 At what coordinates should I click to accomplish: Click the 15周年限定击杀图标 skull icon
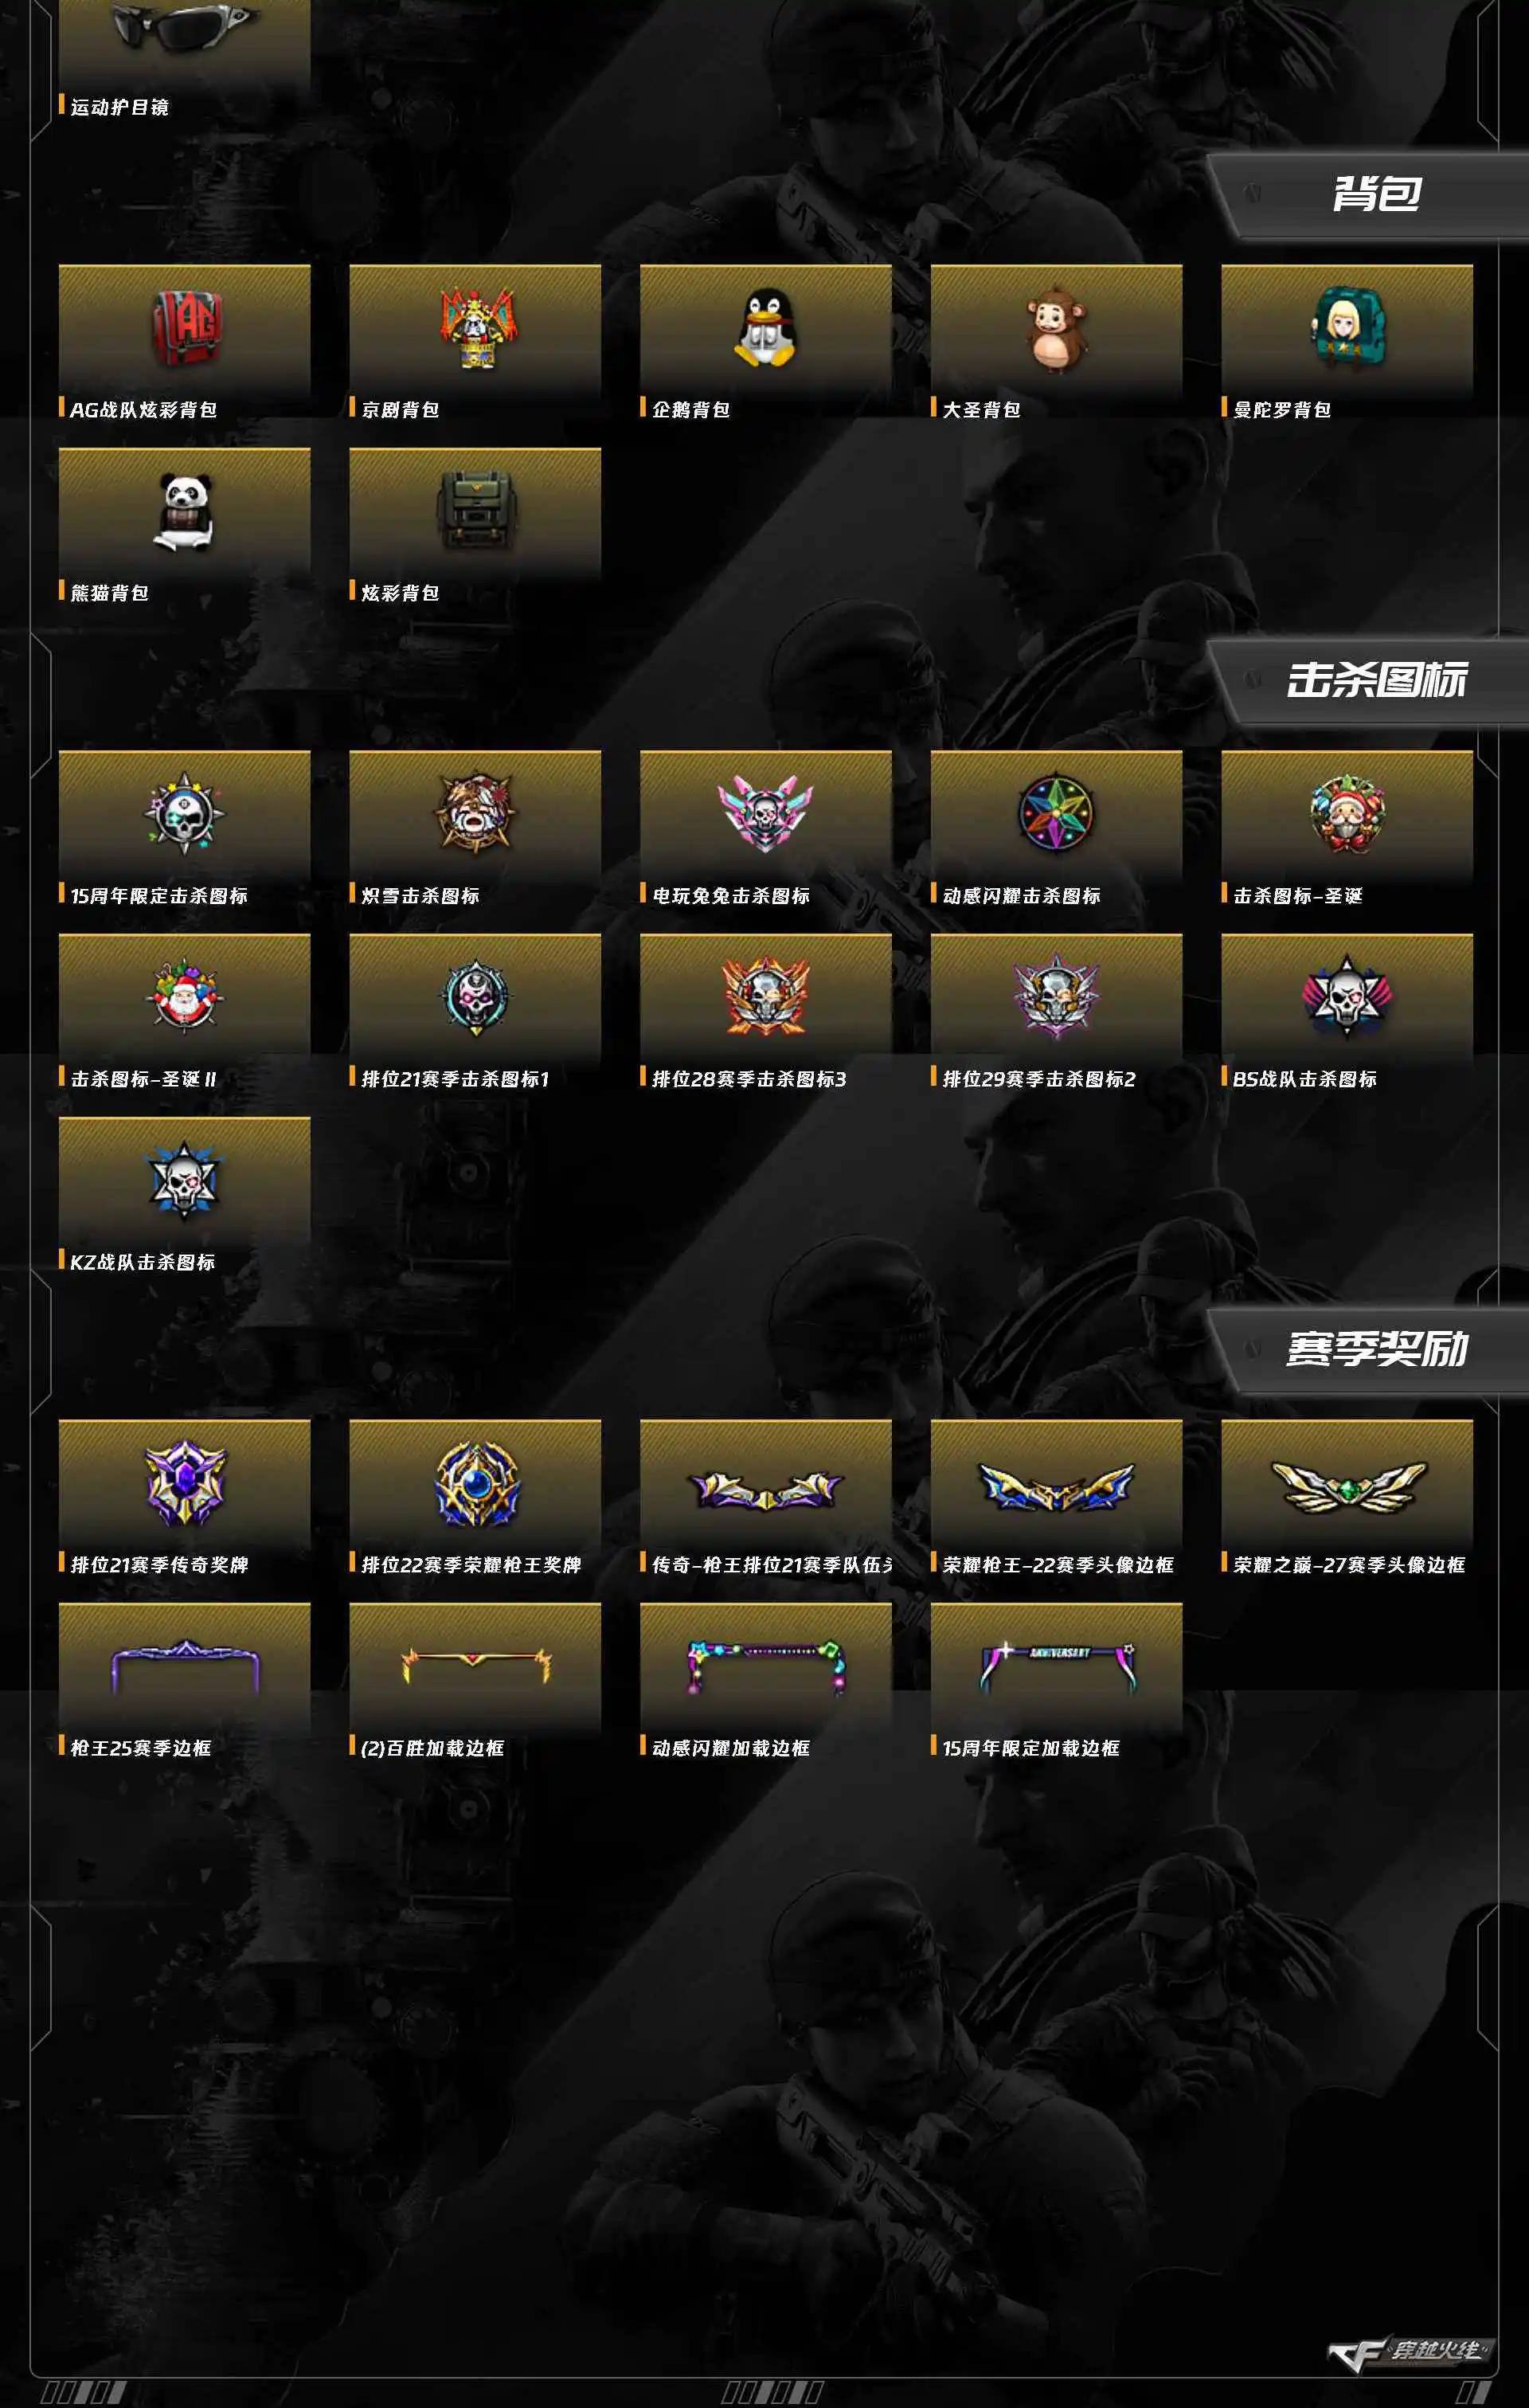point(185,813)
